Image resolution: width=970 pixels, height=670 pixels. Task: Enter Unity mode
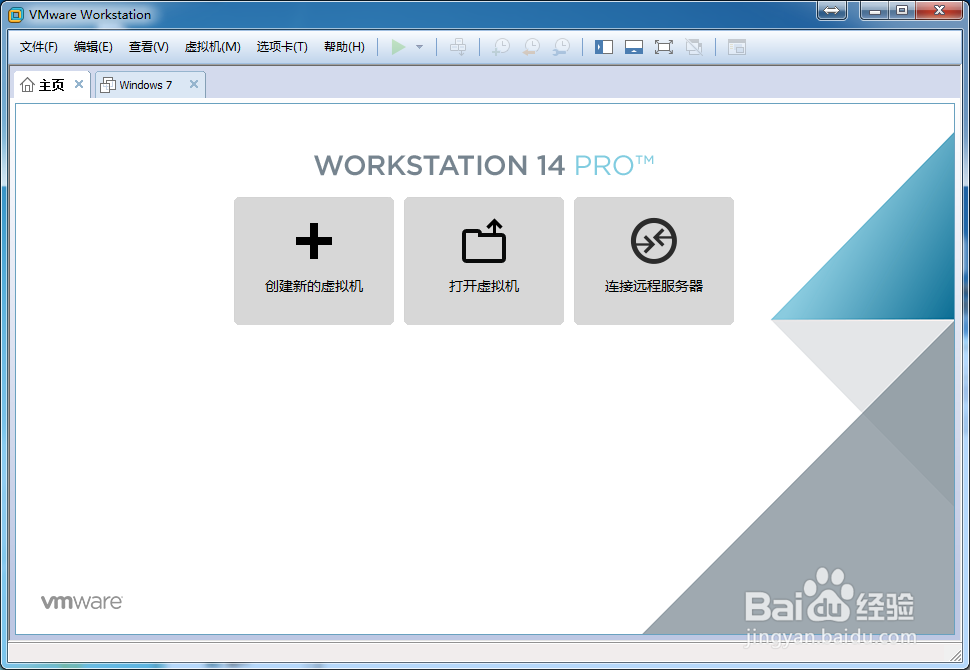693,46
